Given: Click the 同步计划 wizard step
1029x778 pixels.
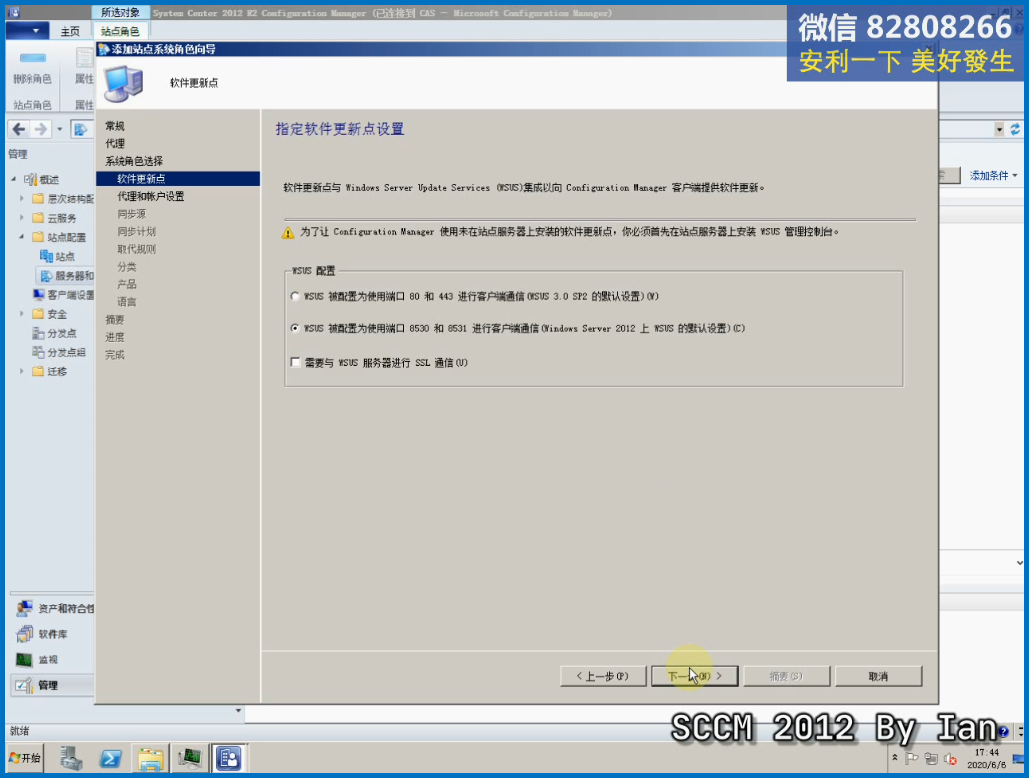Looking at the screenshot, I should coord(136,232).
